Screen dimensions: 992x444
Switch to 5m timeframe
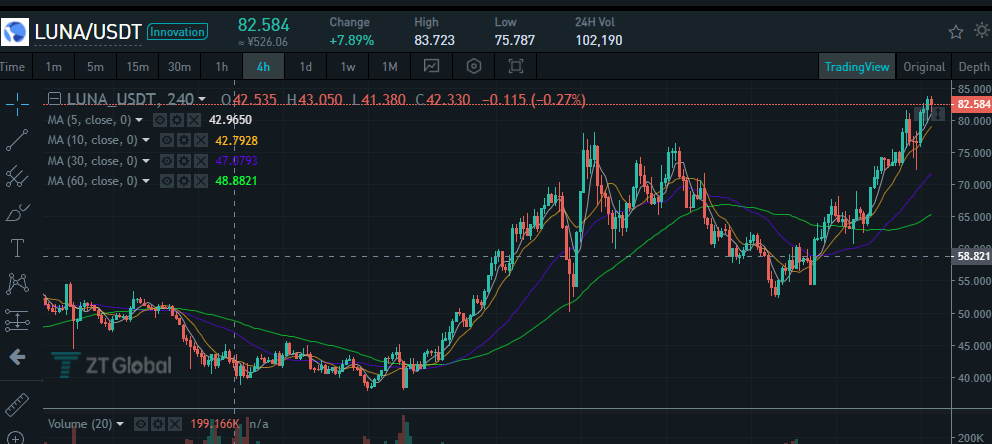pos(96,66)
